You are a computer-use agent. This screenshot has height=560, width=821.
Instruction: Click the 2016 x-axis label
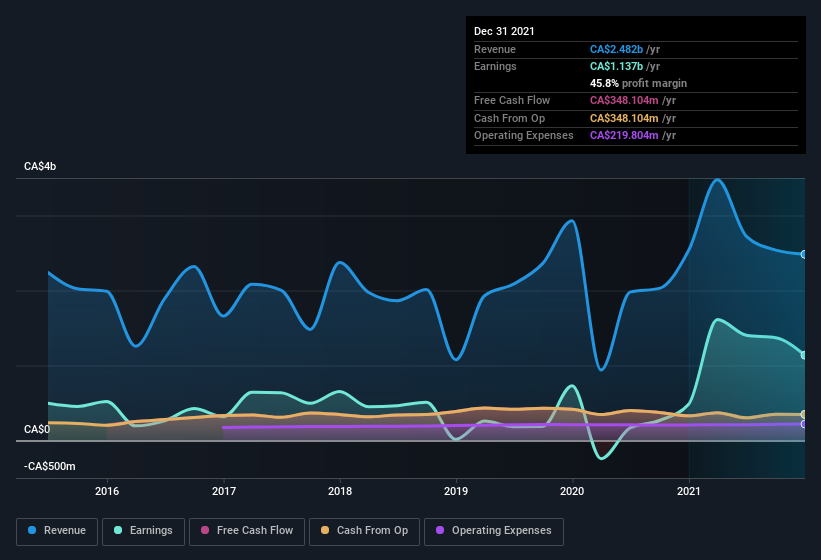click(107, 491)
